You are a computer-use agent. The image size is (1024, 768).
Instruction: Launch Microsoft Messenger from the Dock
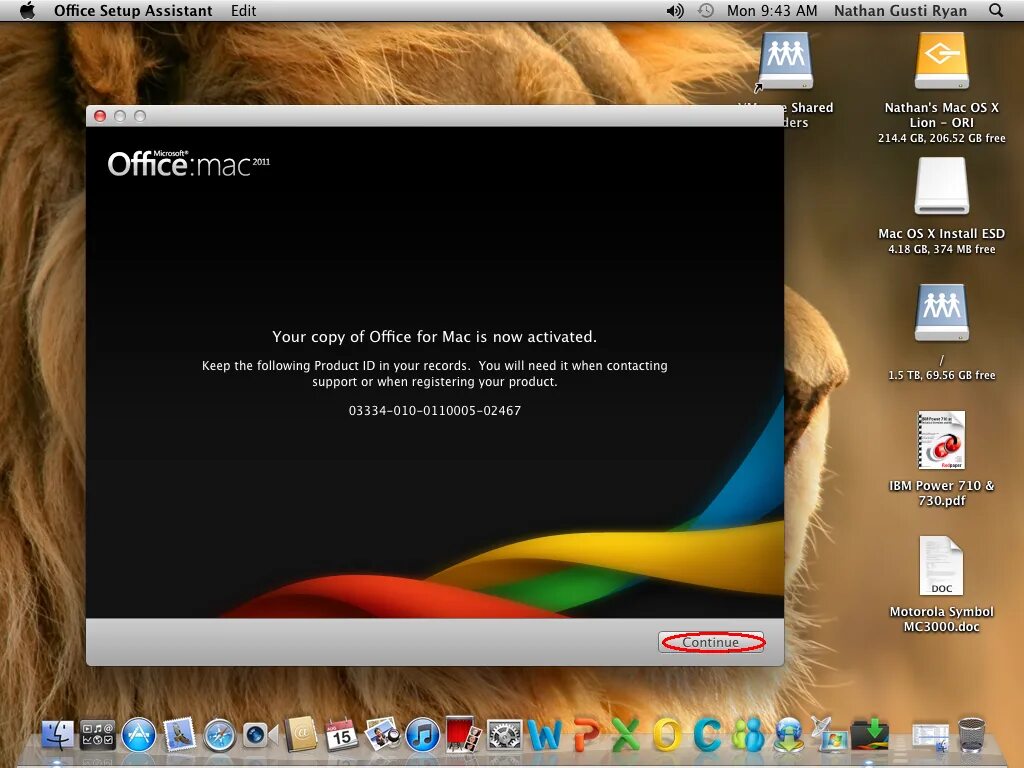(748, 734)
